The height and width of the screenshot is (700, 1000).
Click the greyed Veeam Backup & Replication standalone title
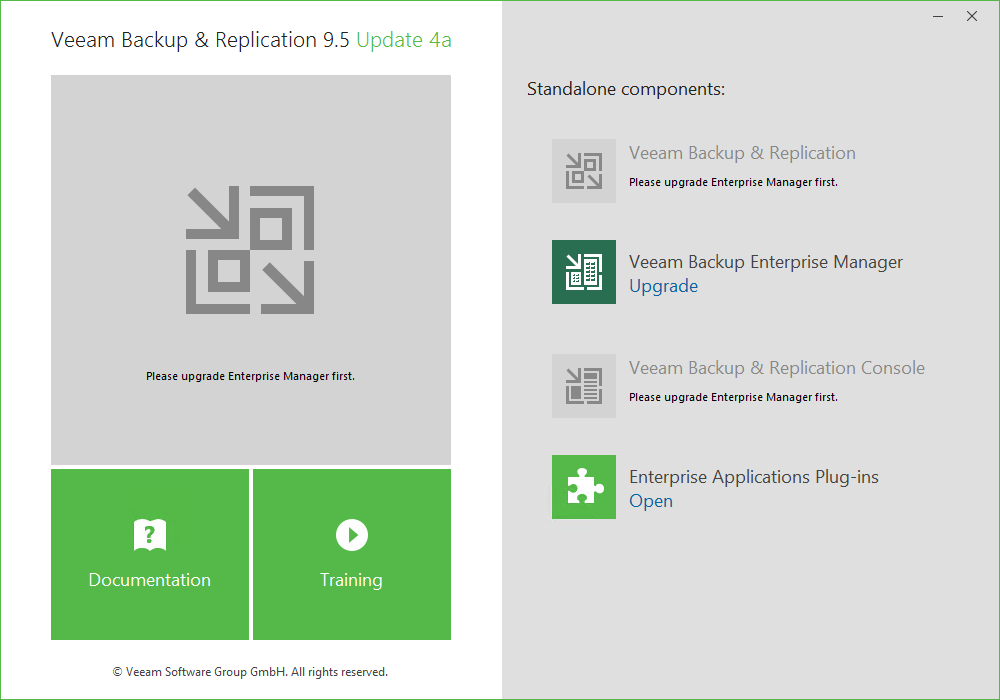coord(742,153)
